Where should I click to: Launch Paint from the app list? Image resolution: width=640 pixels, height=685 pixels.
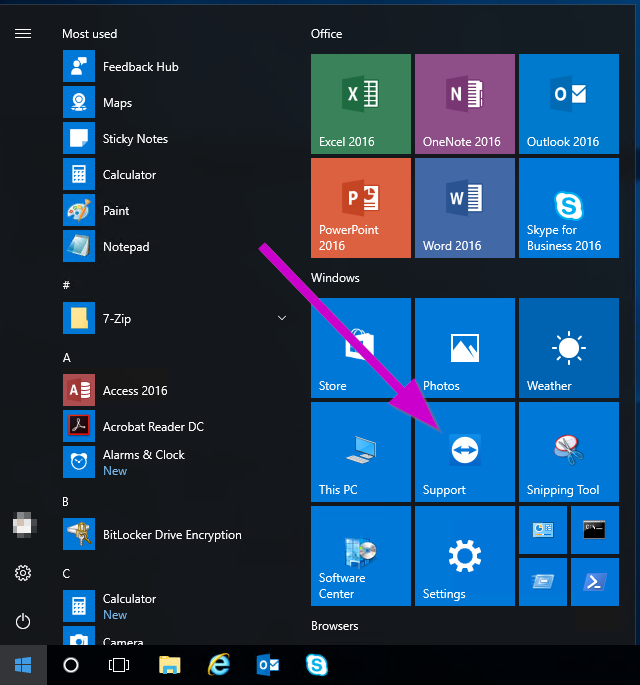tap(175, 211)
